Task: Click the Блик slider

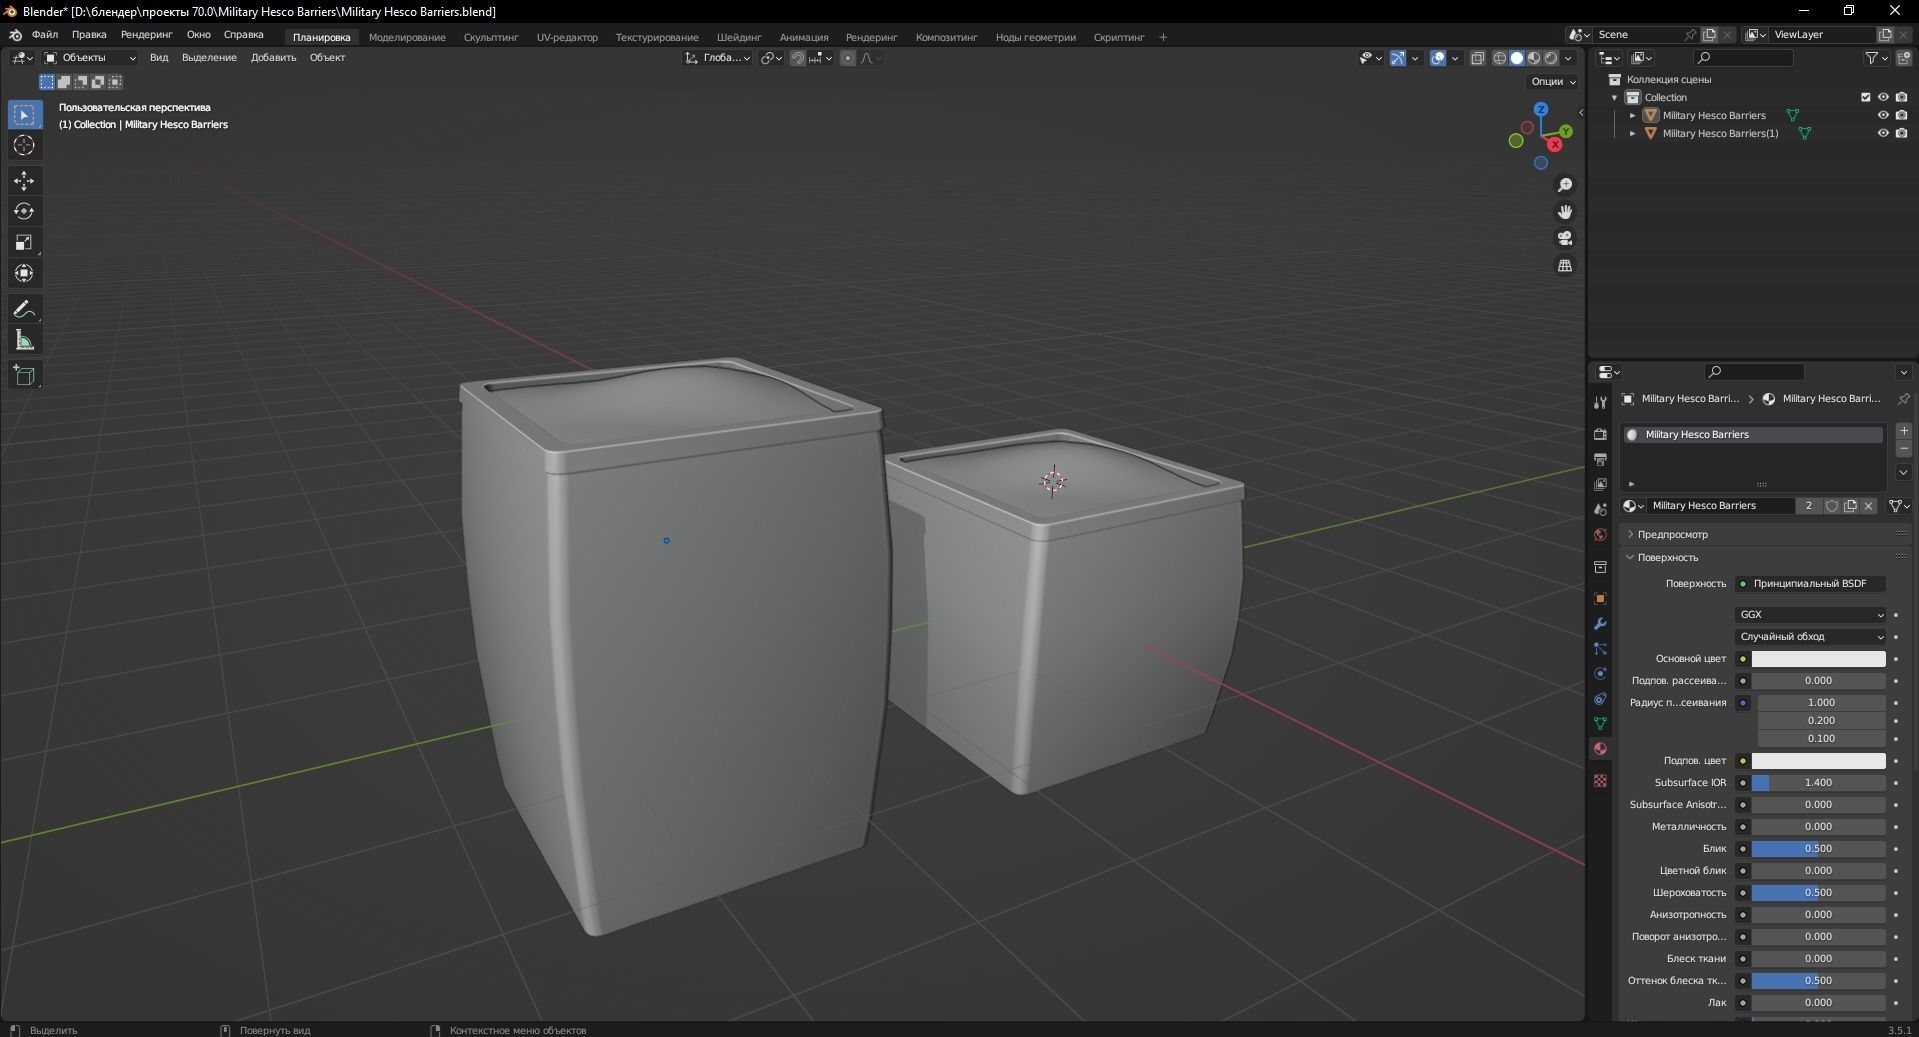Action: pos(1818,849)
